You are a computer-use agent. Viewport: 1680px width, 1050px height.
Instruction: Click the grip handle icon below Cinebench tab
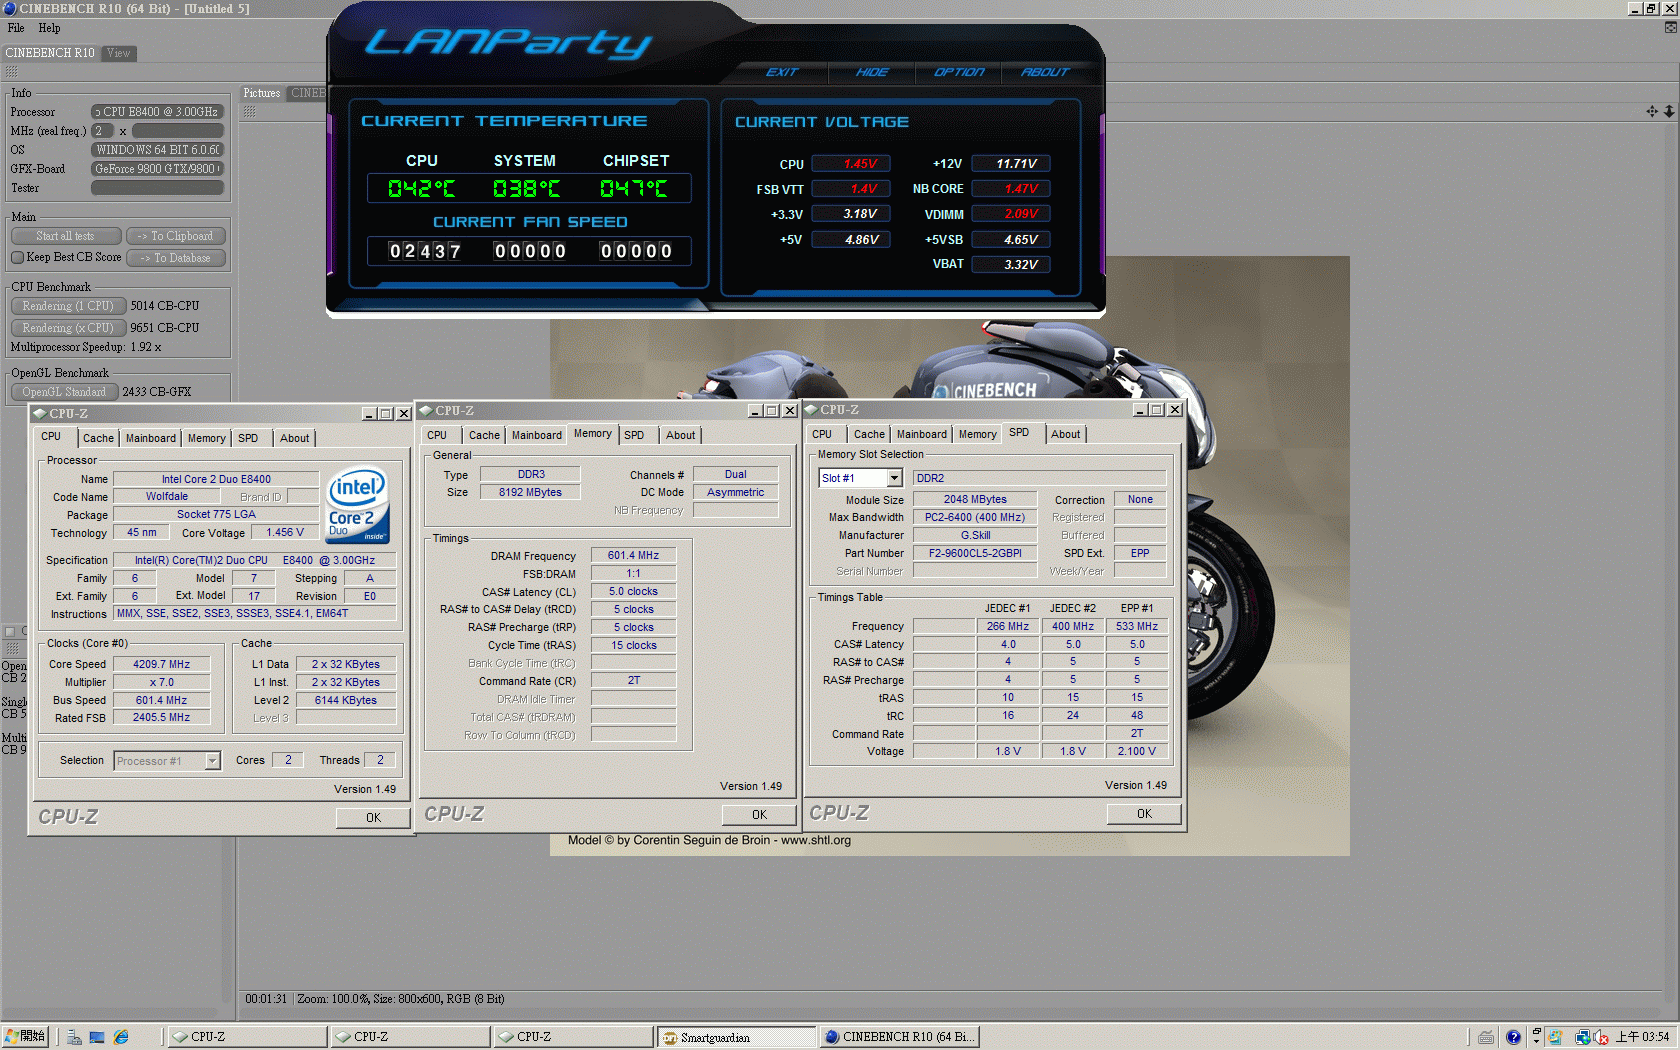(x=12, y=72)
